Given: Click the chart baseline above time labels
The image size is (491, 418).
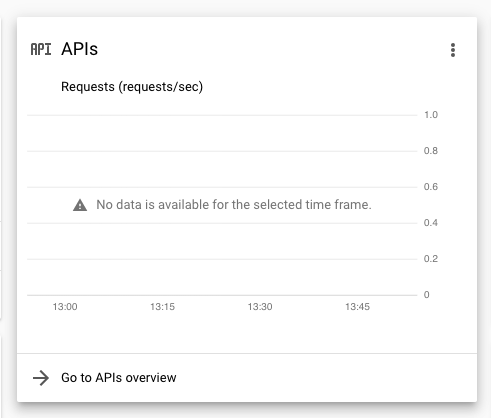Looking at the screenshot, I should [222, 295].
